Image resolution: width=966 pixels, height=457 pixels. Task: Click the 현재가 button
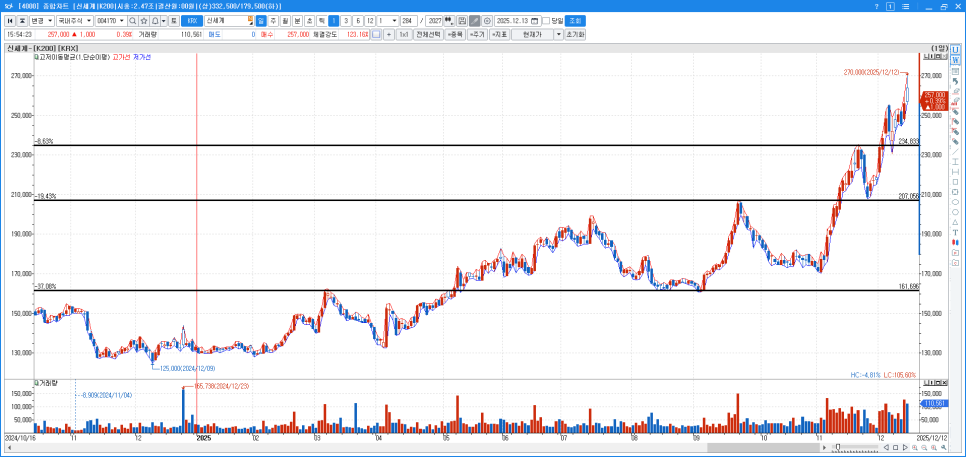tap(533, 34)
